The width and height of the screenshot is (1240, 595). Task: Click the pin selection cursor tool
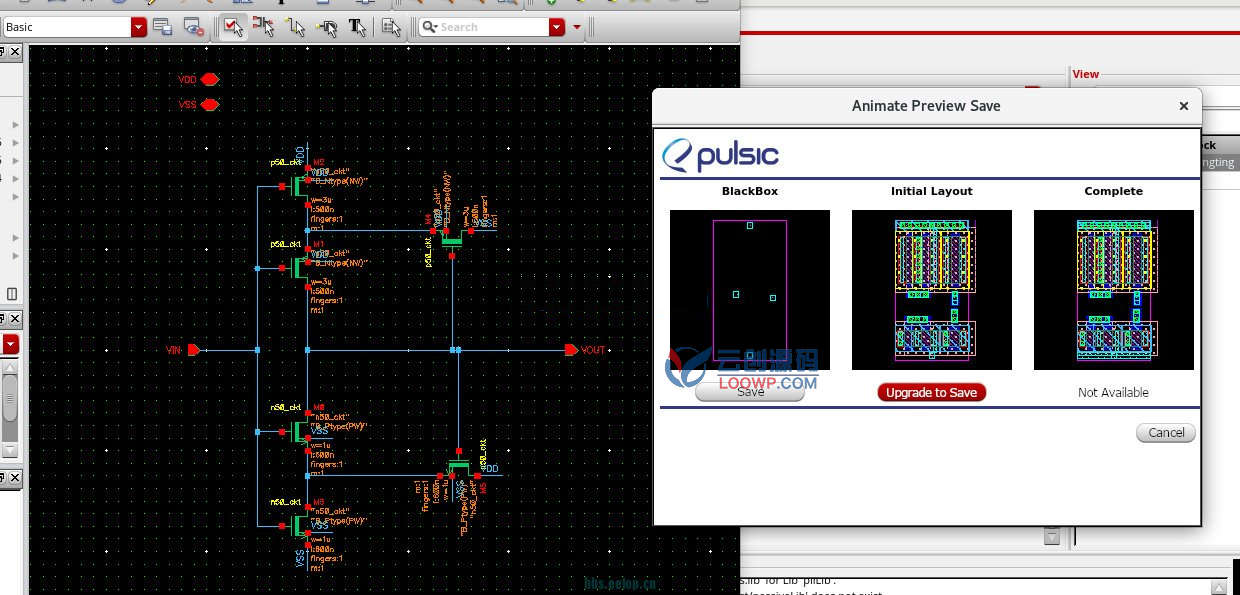coord(326,27)
